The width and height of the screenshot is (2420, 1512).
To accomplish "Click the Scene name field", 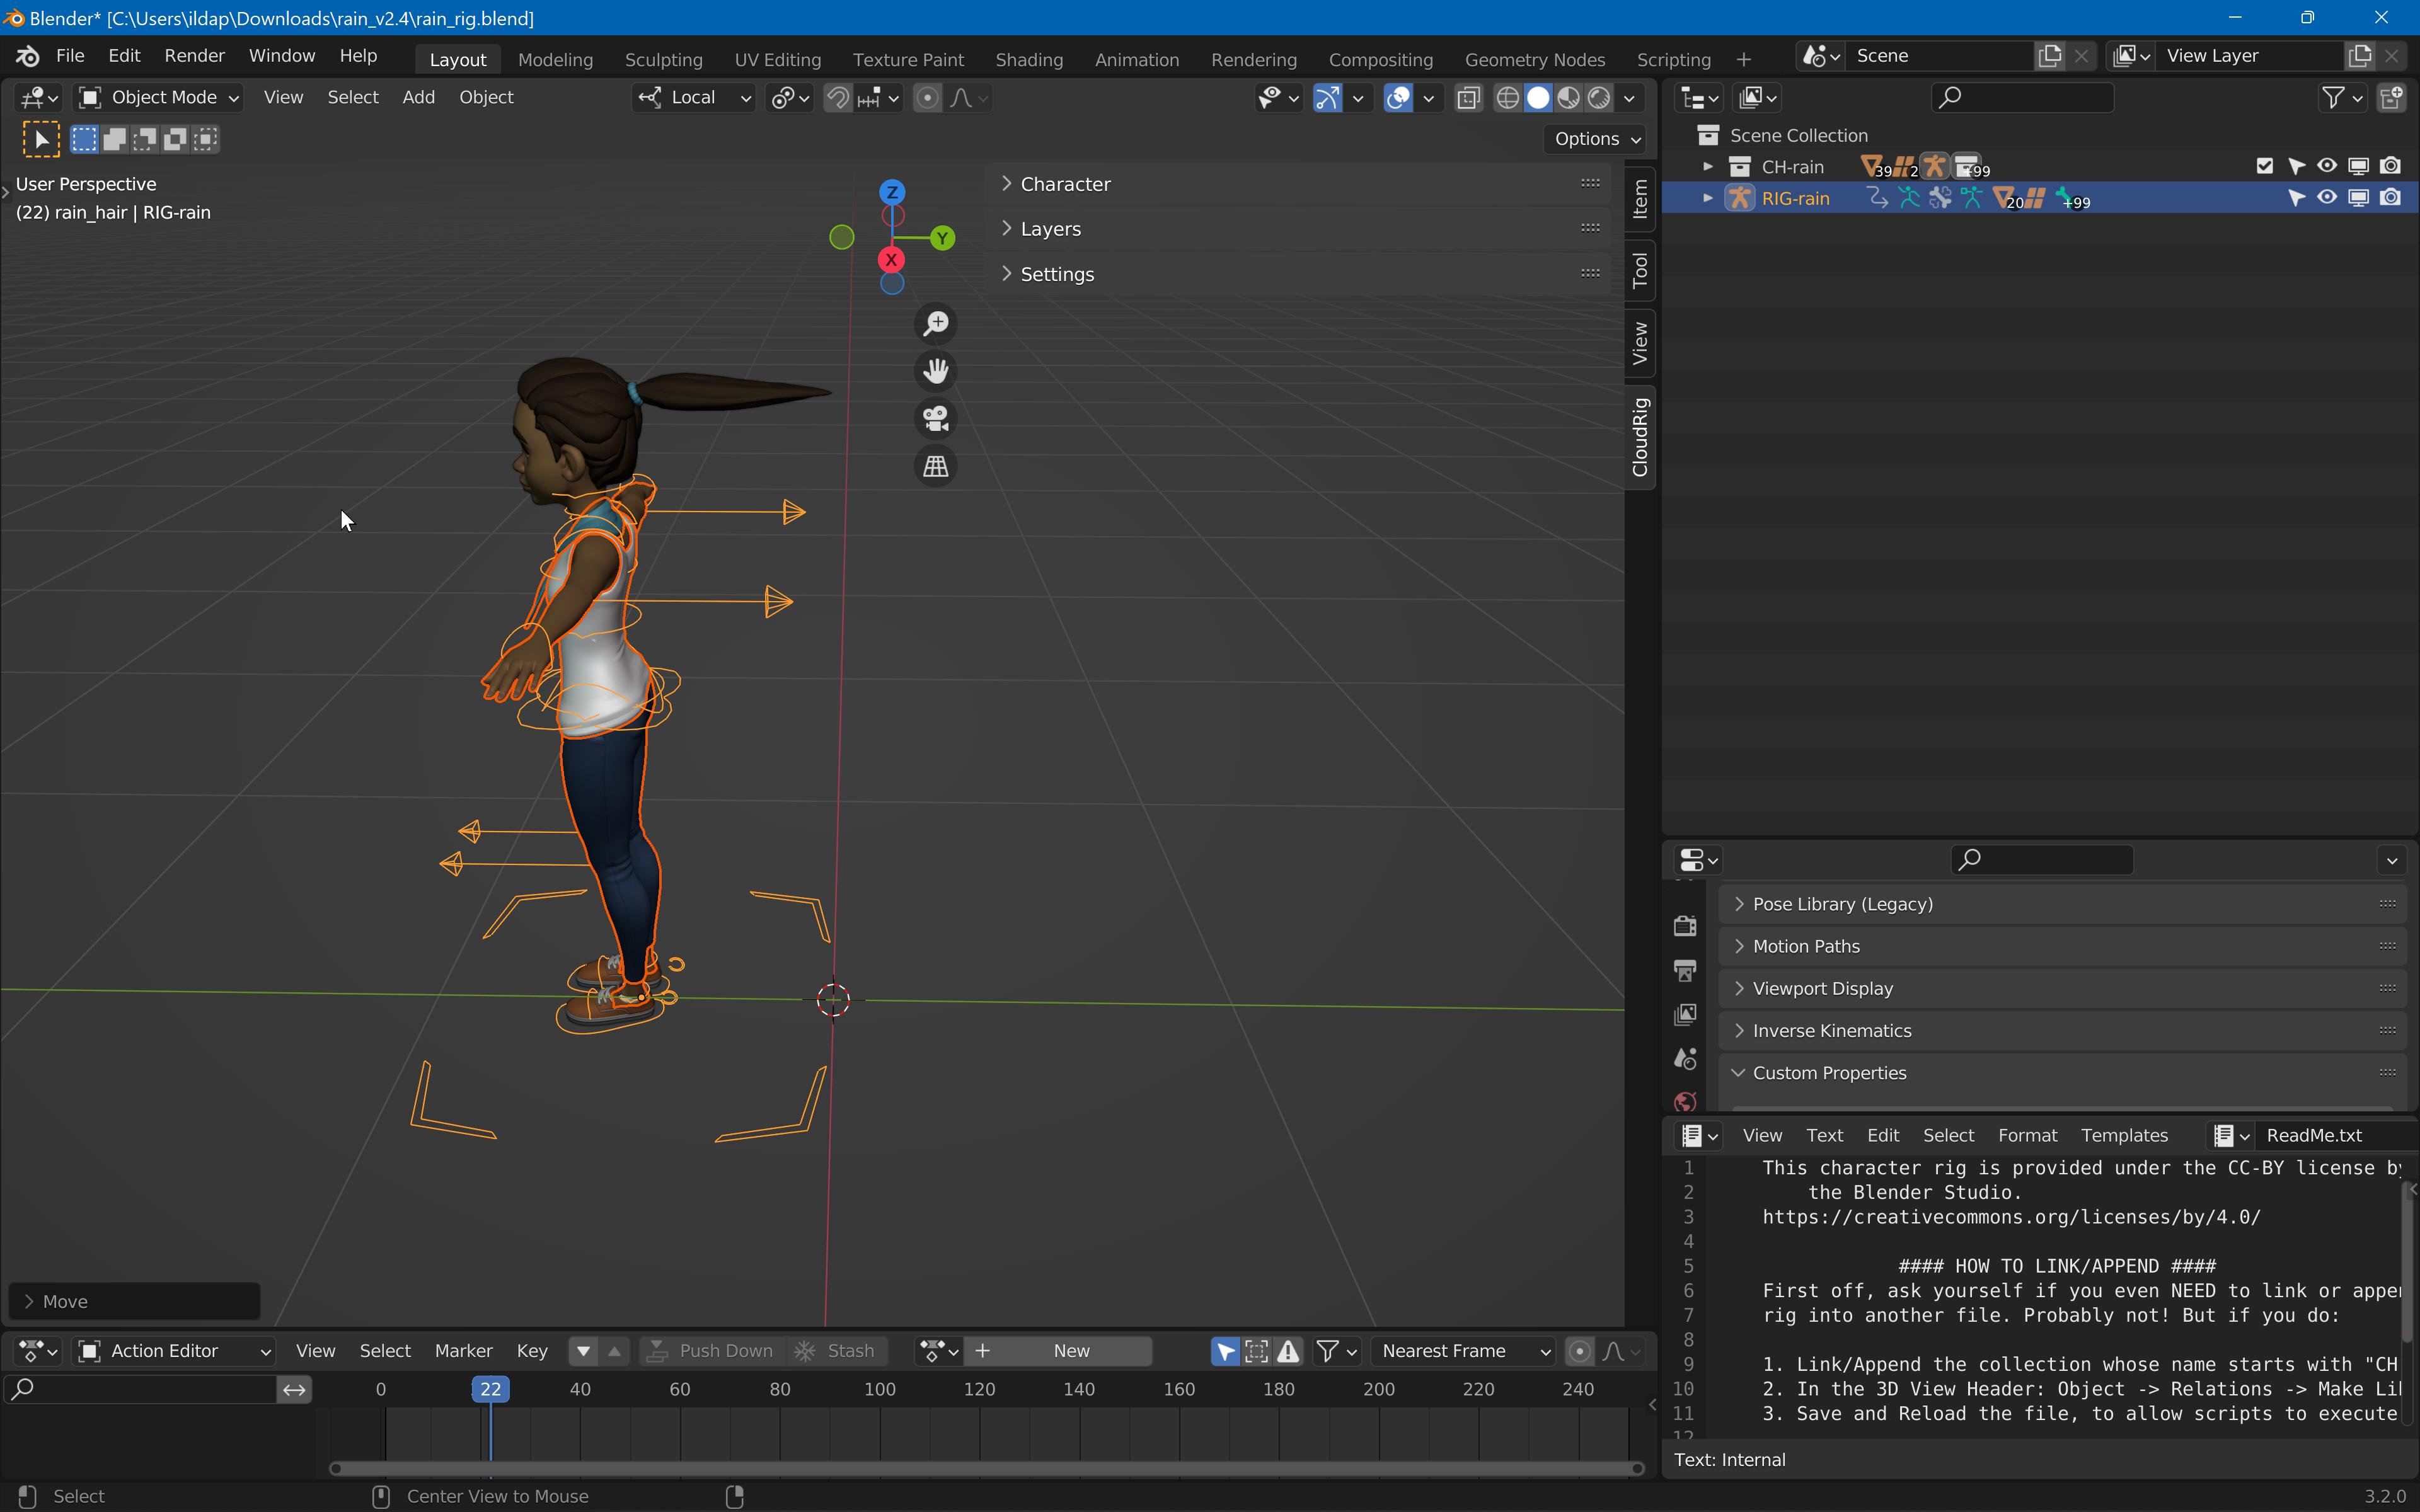I will 1939,56.
